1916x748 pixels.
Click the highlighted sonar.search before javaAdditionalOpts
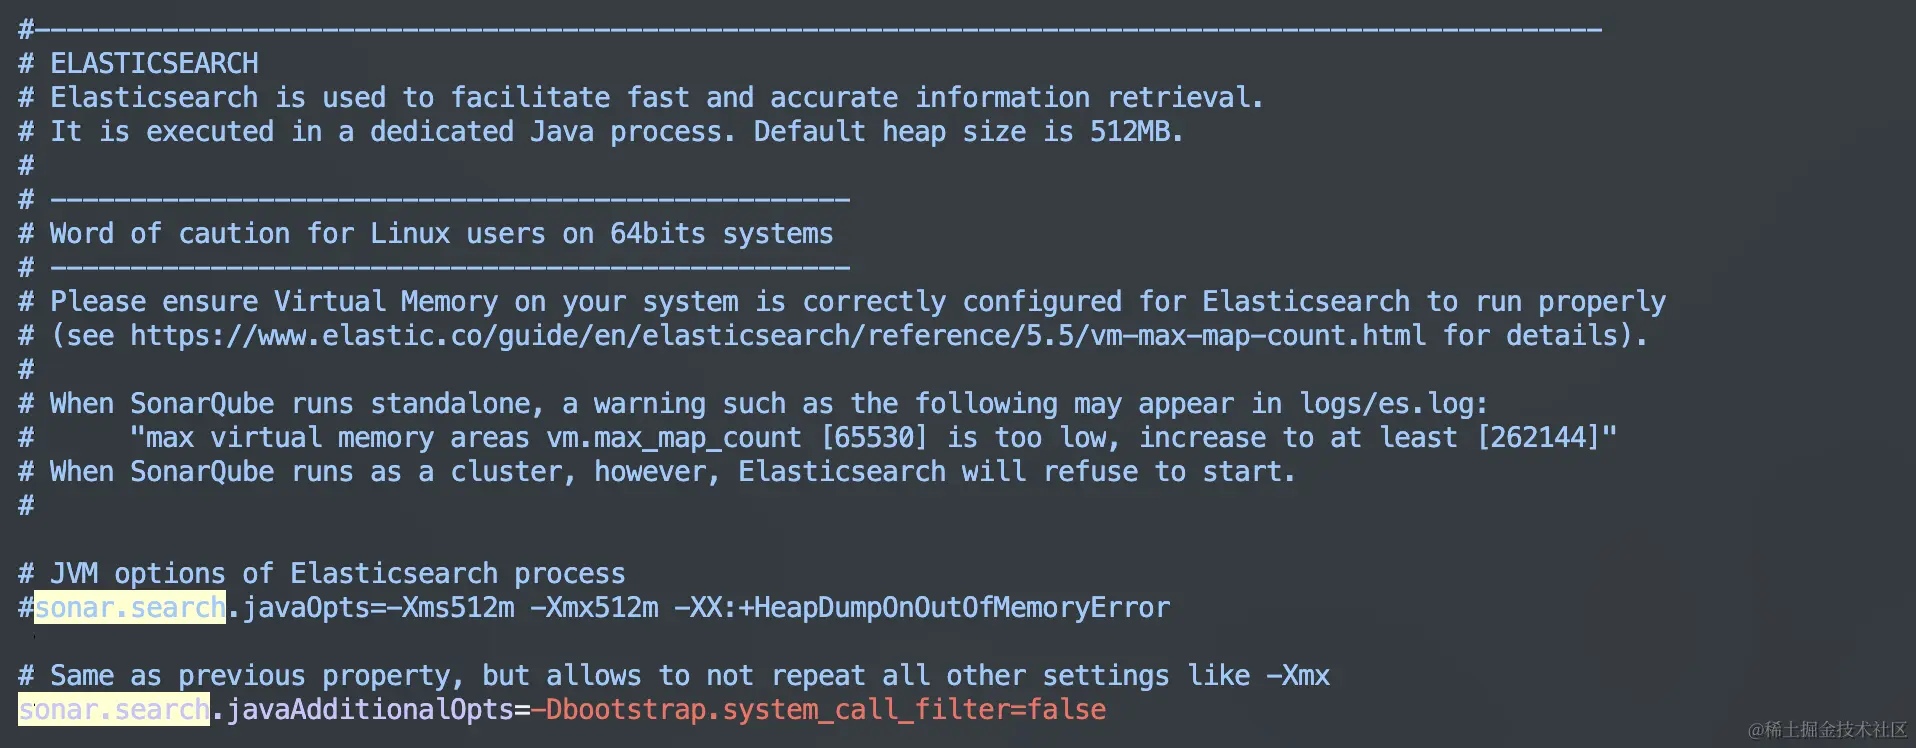coord(114,709)
